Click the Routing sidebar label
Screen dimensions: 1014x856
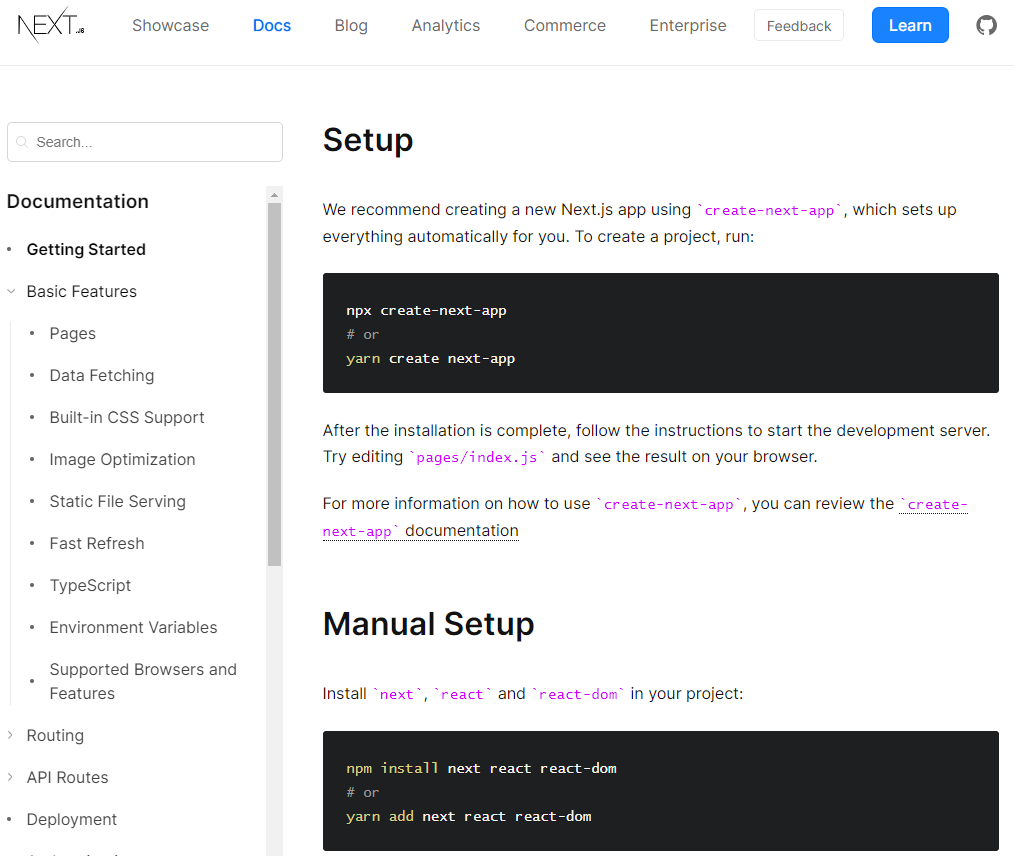point(55,736)
